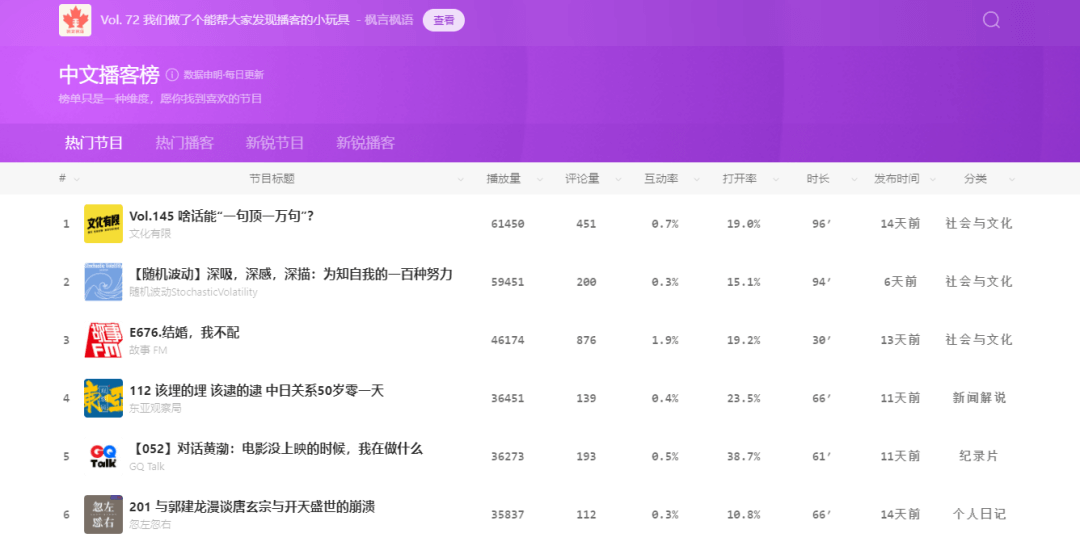The width and height of the screenshot is (1080, 546).
Task: Click the 故事FM red cover icon
Action: pos(103,340)
